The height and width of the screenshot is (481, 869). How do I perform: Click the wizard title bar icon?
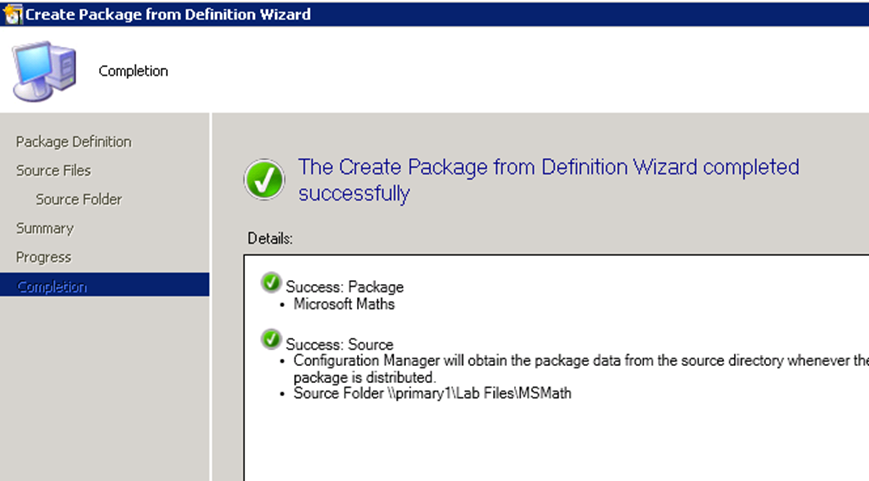(12, 14)
